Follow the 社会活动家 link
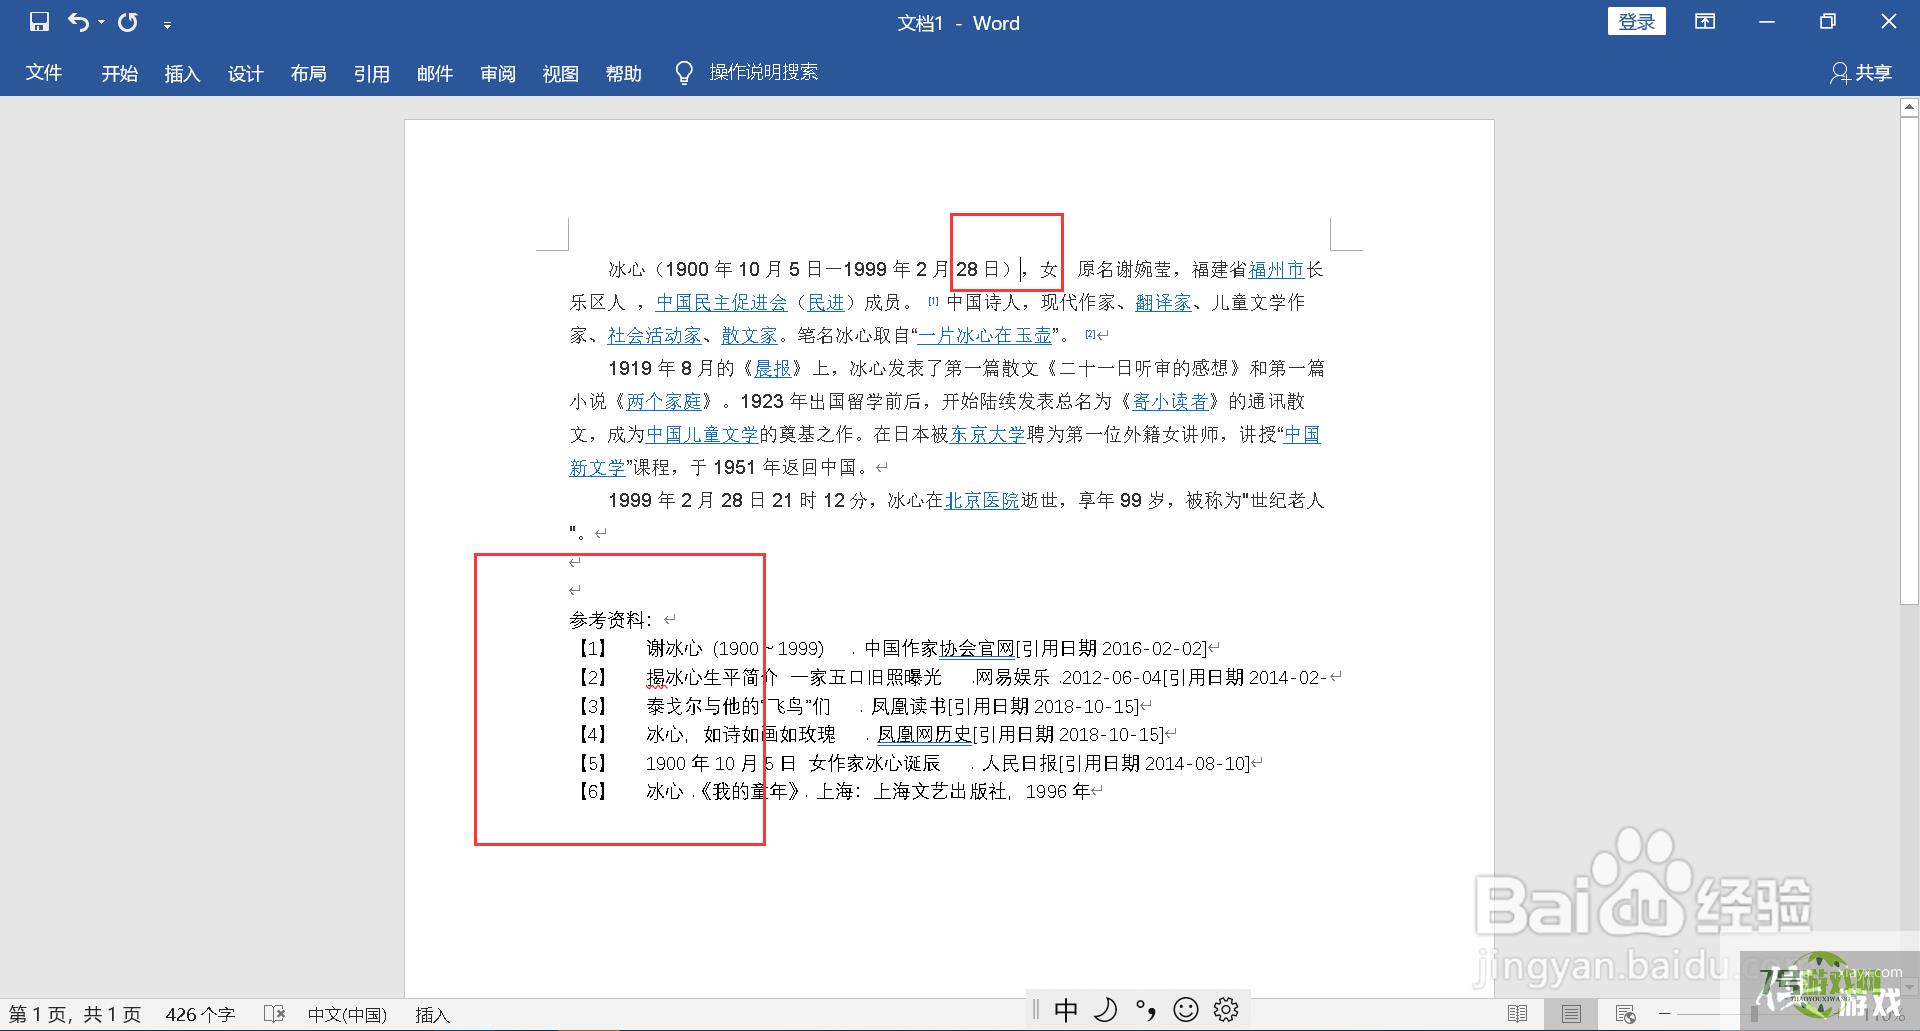 coord(655,335)
